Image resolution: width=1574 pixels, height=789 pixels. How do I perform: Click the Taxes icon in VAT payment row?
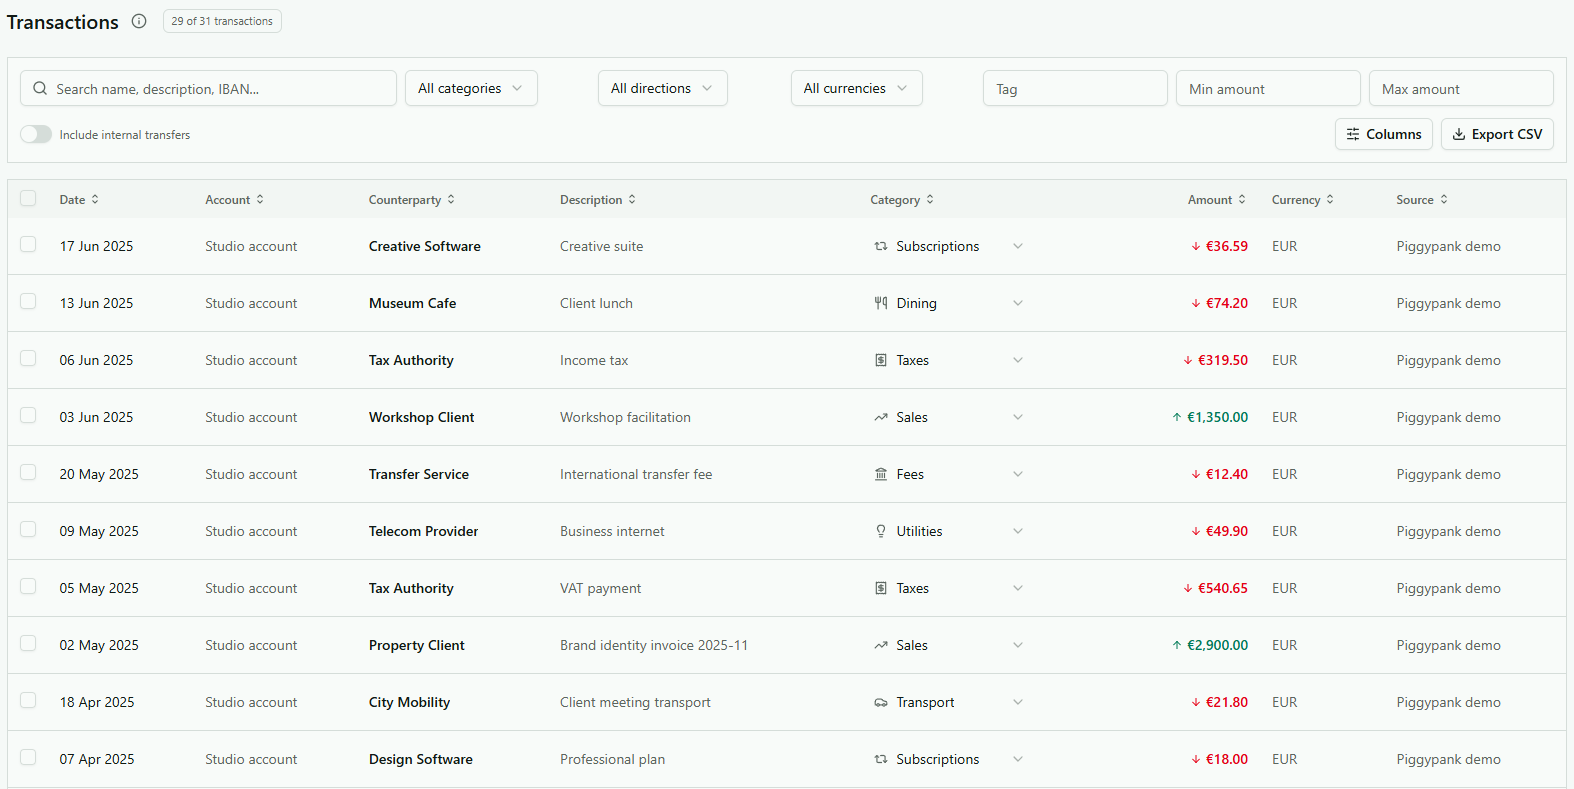pyautogui.click(x=881, y=588)
